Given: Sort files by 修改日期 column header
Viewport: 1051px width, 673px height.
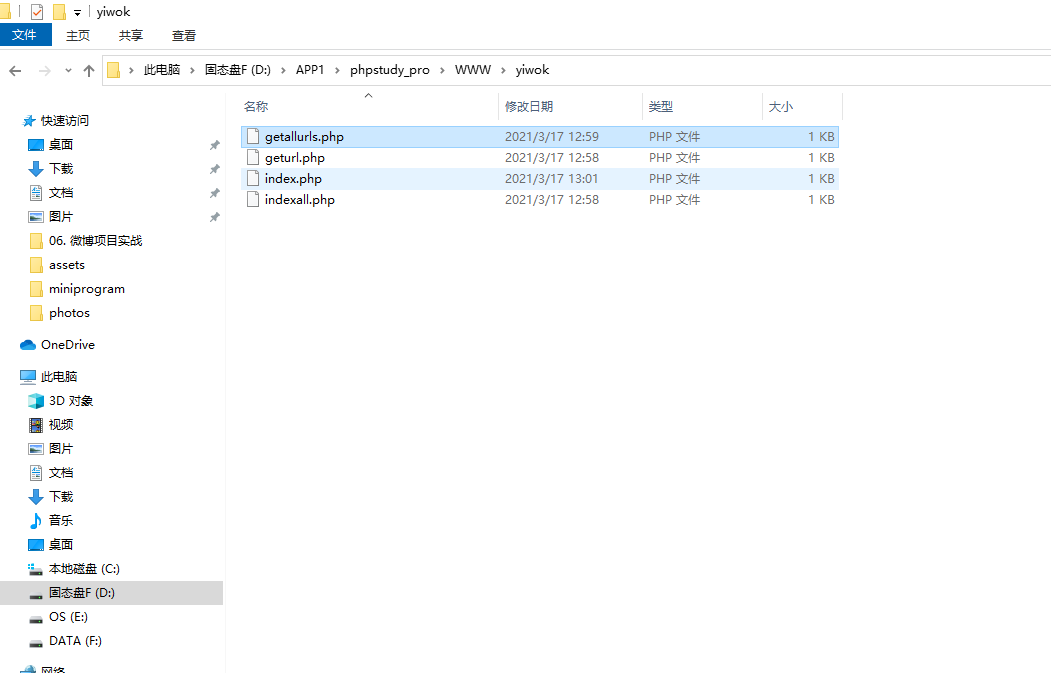Looking at the screenshot, I should click(x=529, y=106).
